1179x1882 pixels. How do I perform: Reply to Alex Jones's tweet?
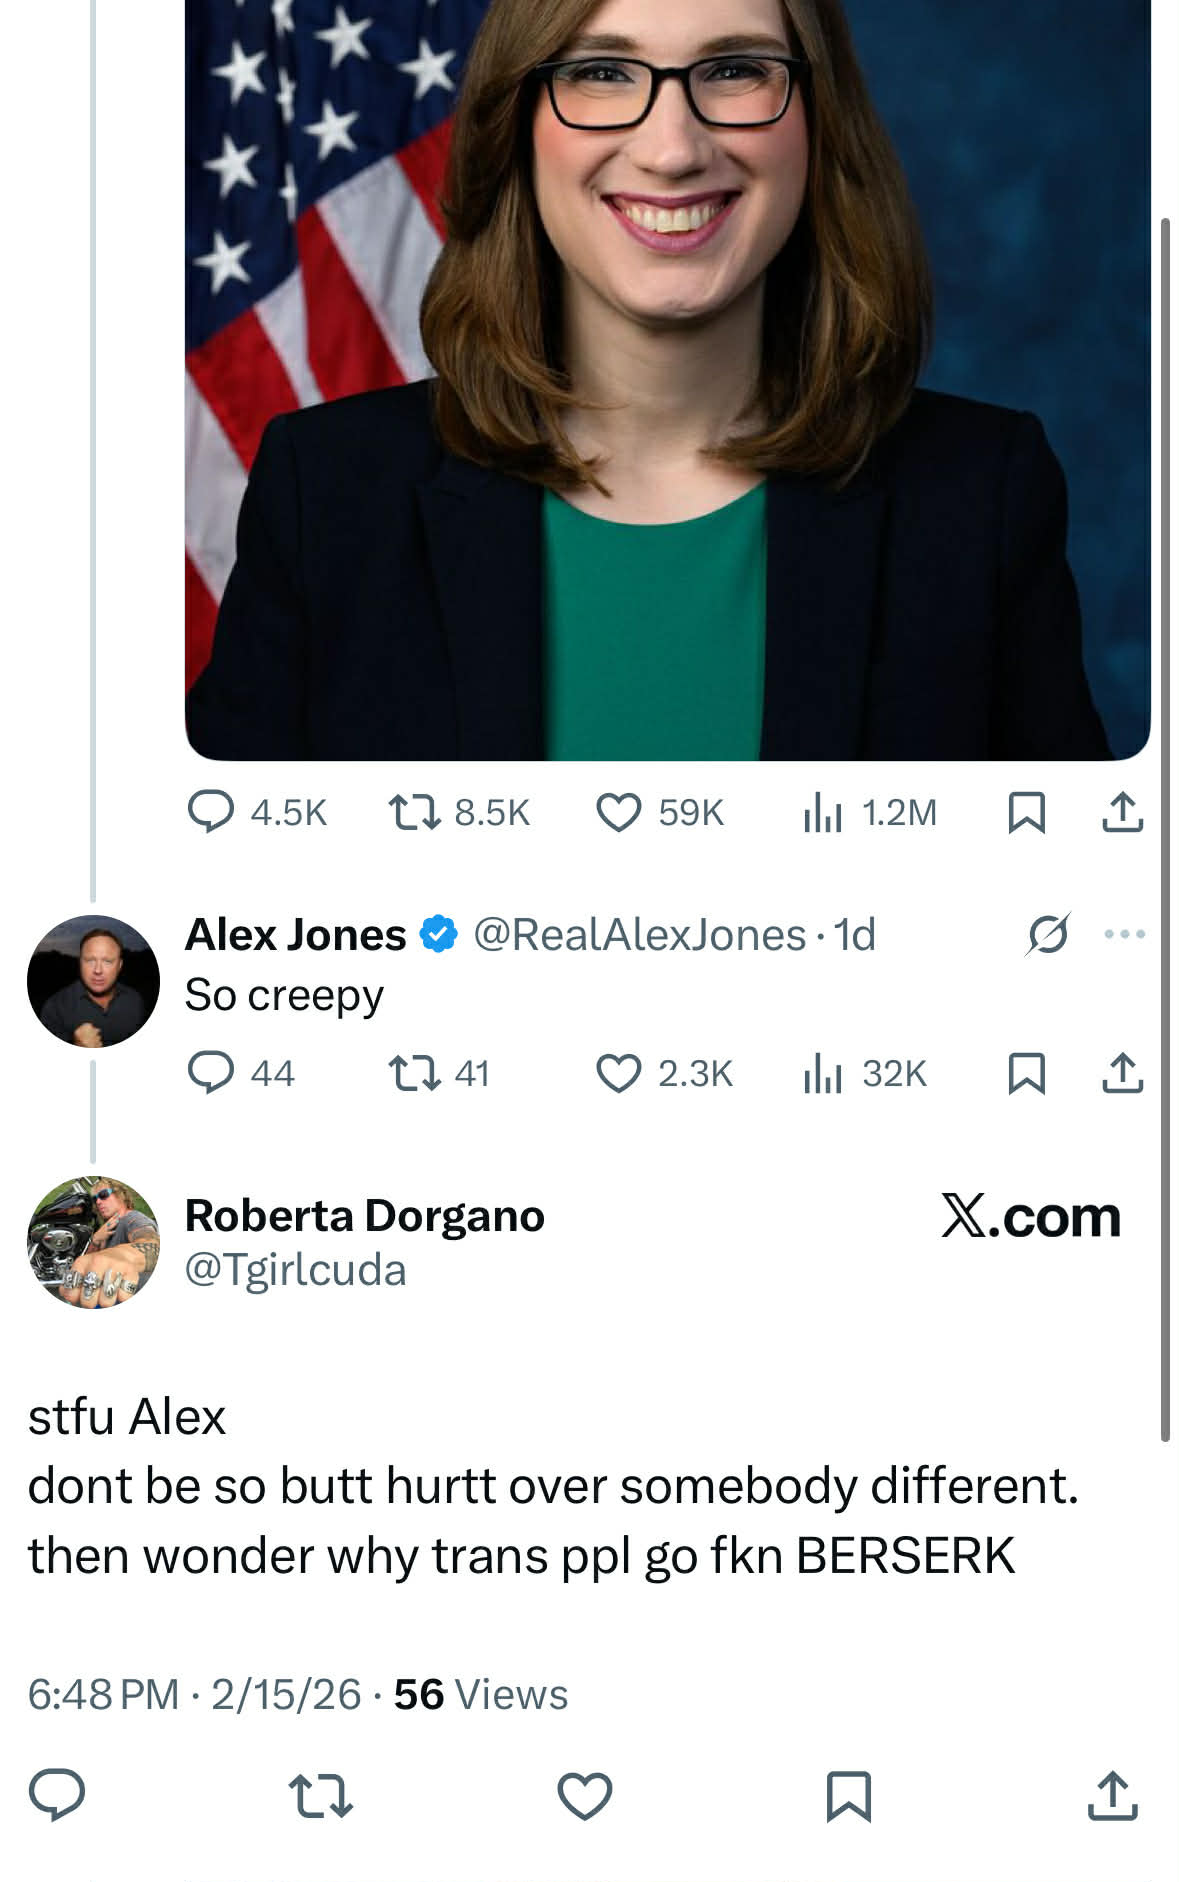[x=211, y=1073]
